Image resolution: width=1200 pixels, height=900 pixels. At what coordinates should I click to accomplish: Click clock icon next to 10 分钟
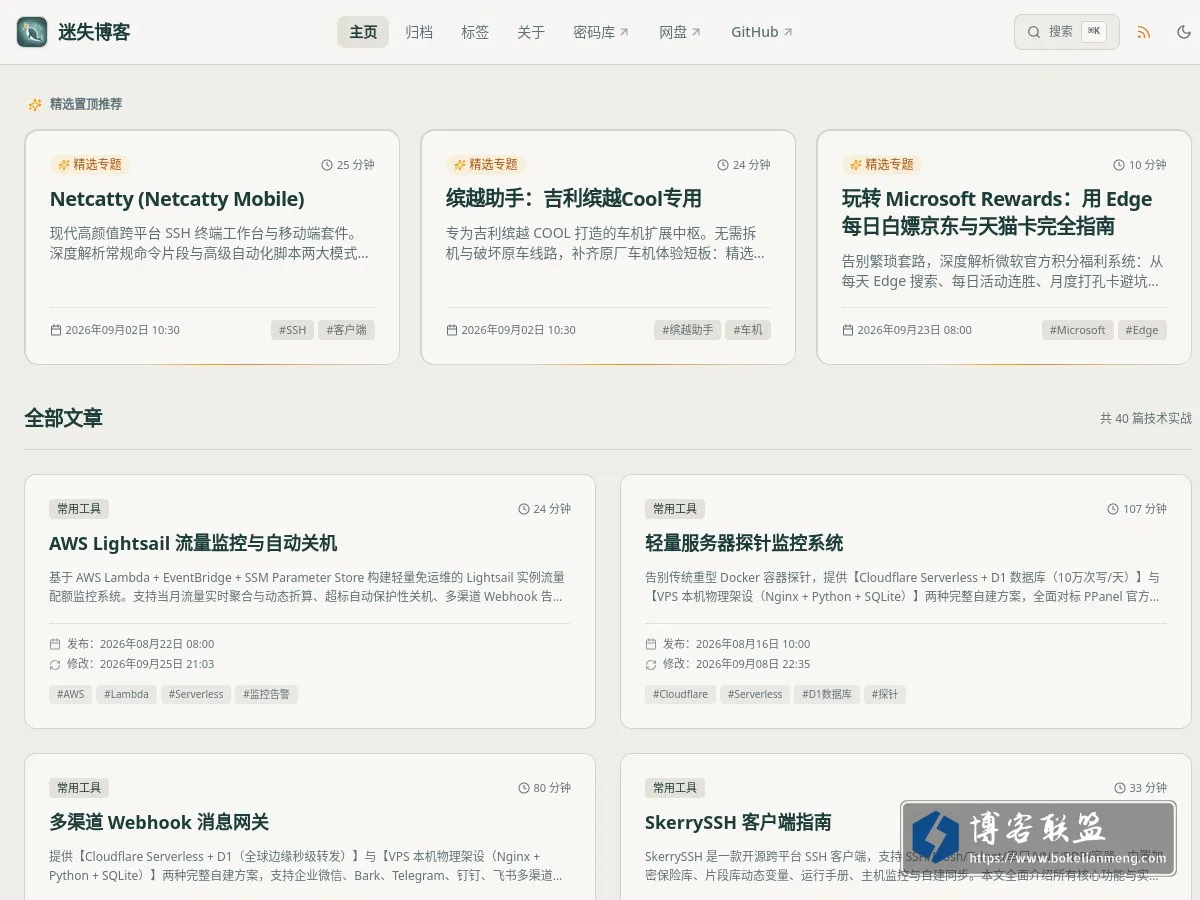[1119, 165]
